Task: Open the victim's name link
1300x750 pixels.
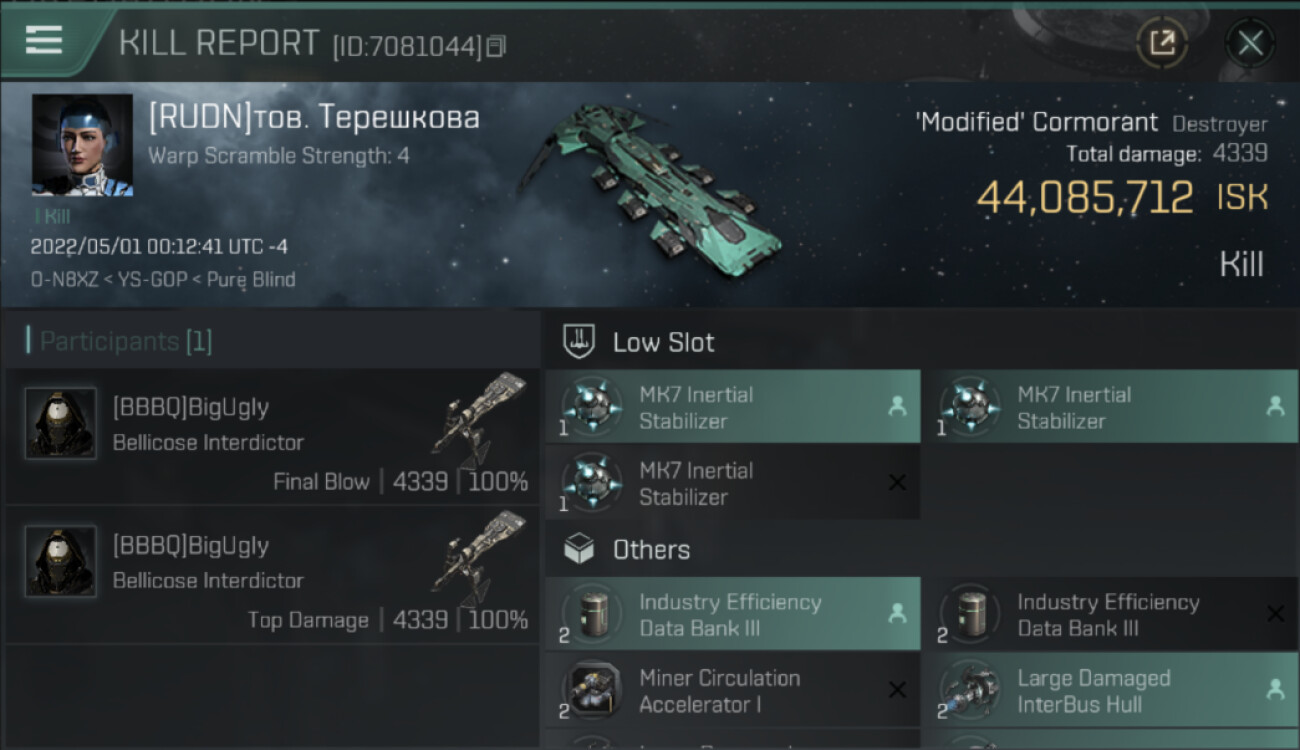Action: (x=314, y=118)
